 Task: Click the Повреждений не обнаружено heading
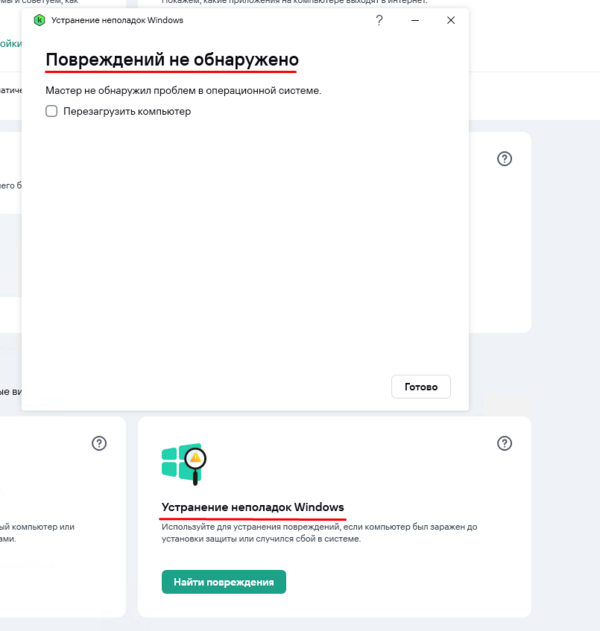point(172,60)
